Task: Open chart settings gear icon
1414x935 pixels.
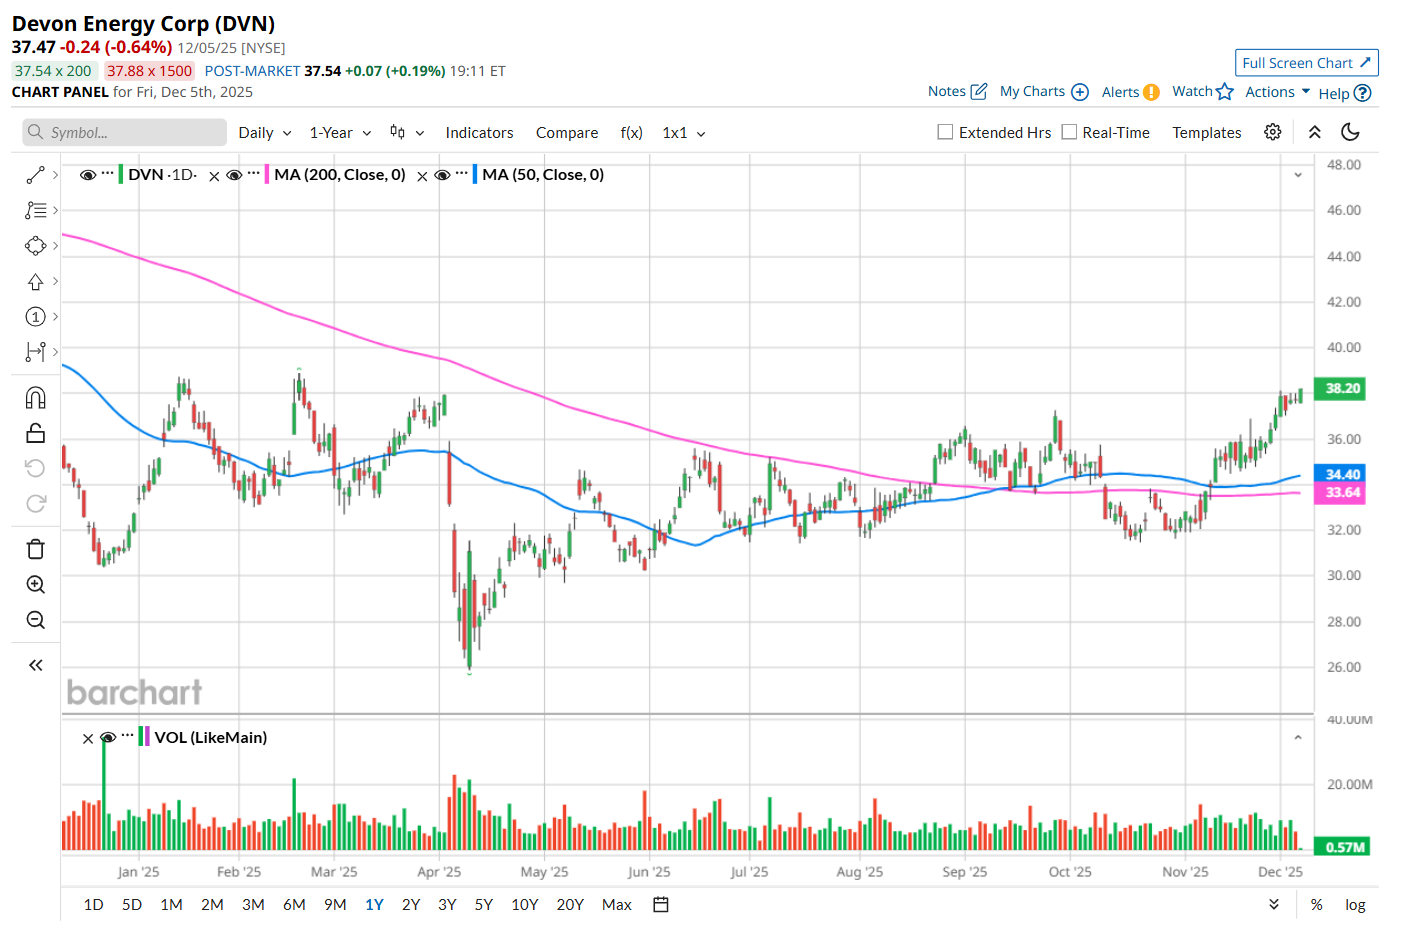Action: [x=1272, y=132]
